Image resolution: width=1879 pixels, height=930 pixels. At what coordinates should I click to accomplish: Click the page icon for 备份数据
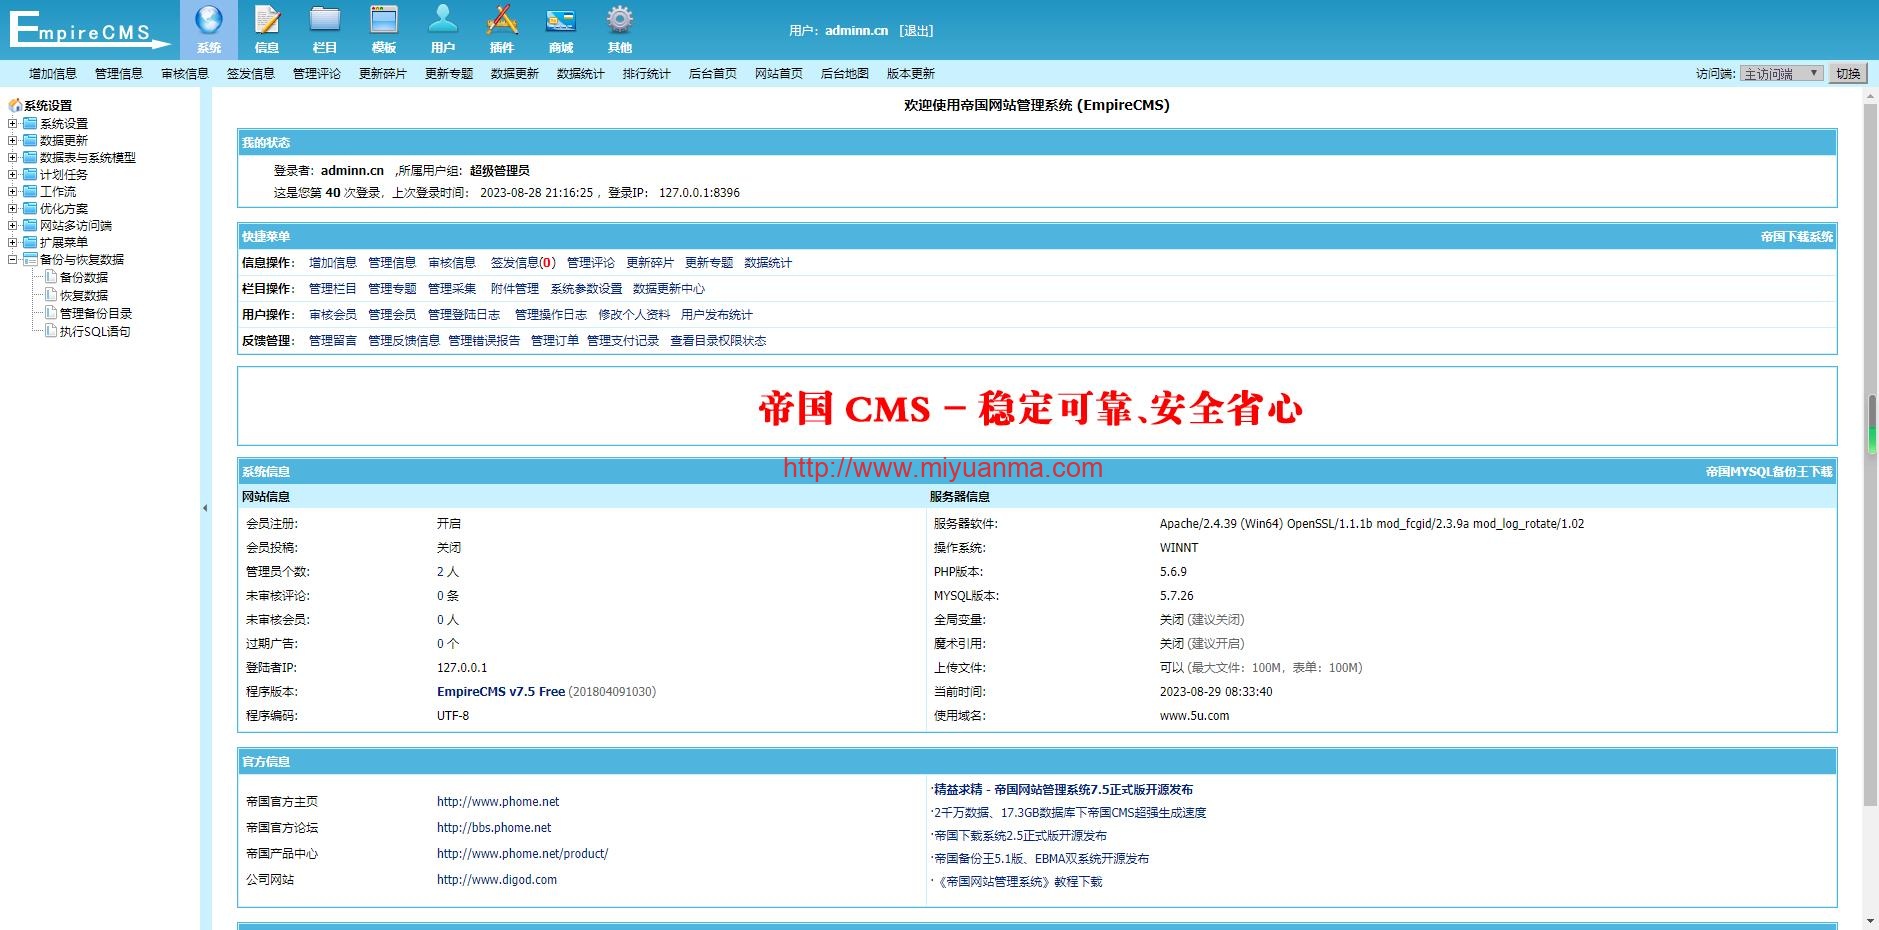[x=51, y=277]
